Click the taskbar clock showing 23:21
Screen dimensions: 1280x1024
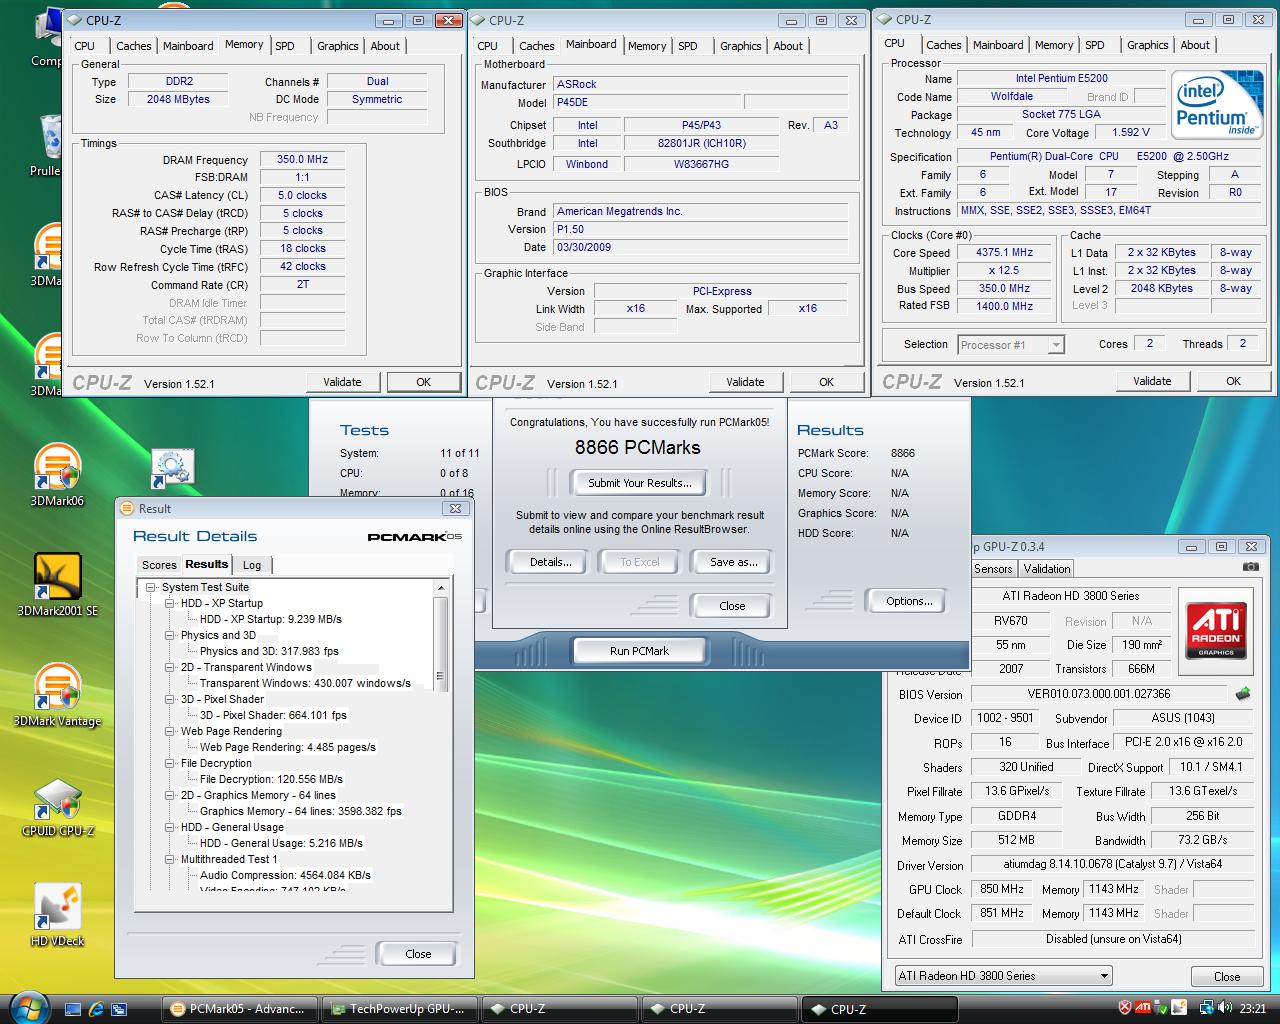[x=1252, y=1009]
